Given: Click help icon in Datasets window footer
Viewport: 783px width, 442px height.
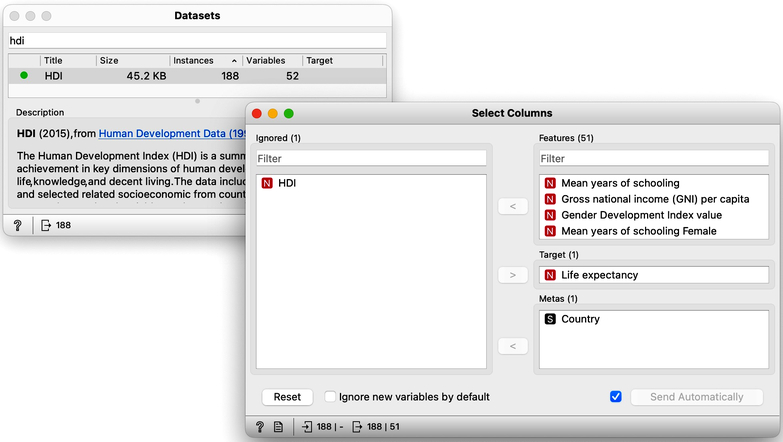Looking at the screenshot, I should coord(17,225).
